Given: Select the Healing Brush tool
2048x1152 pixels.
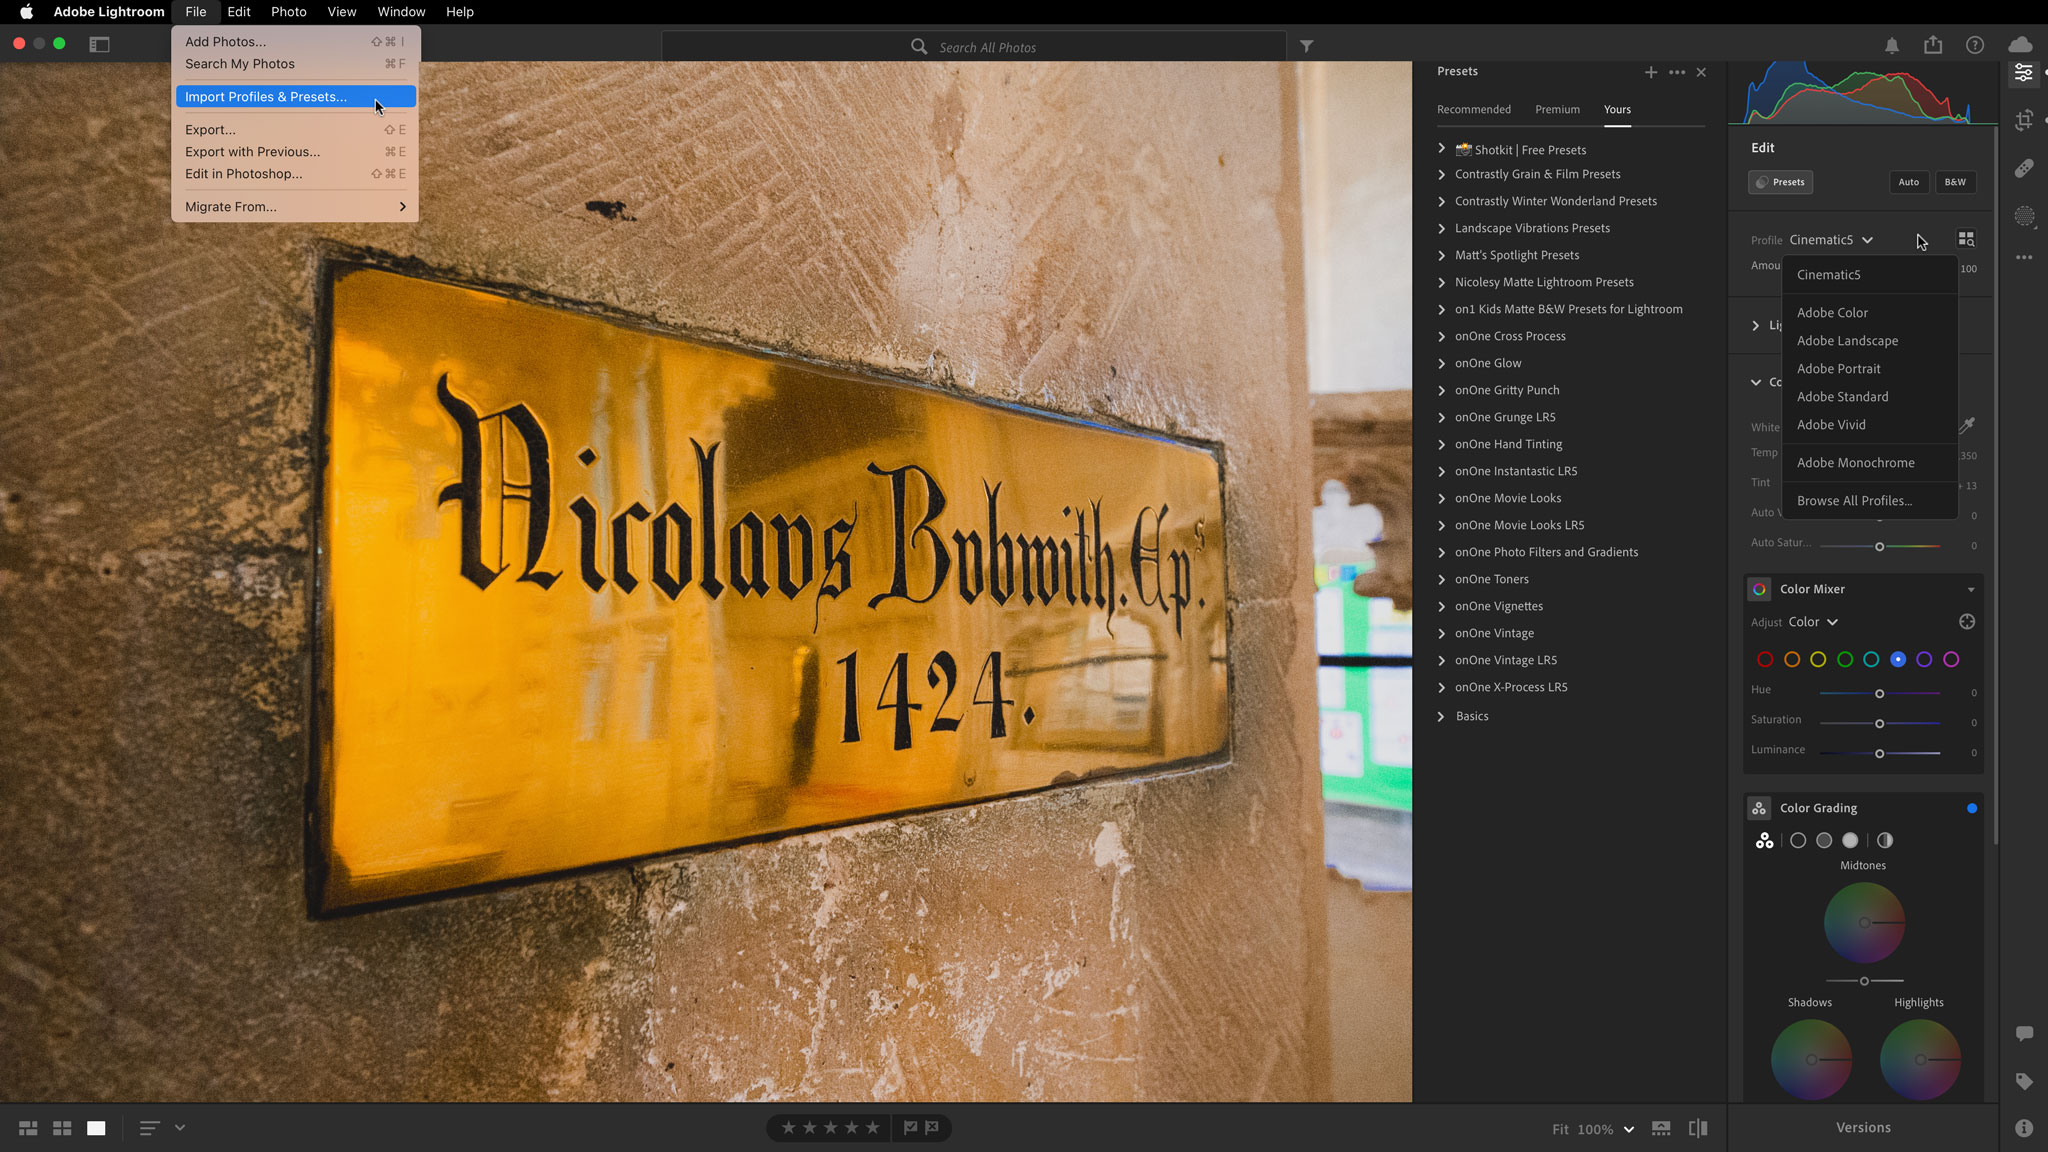Looking at the screenshot, I should click(2024, 168).
